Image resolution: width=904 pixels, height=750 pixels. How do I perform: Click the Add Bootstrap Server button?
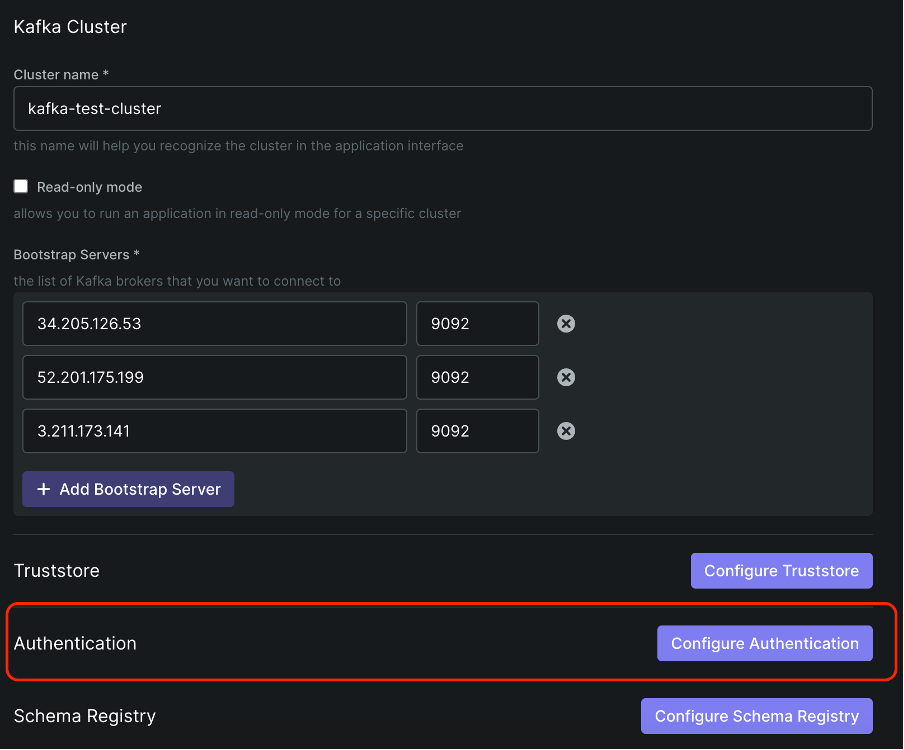coord(128,489)
